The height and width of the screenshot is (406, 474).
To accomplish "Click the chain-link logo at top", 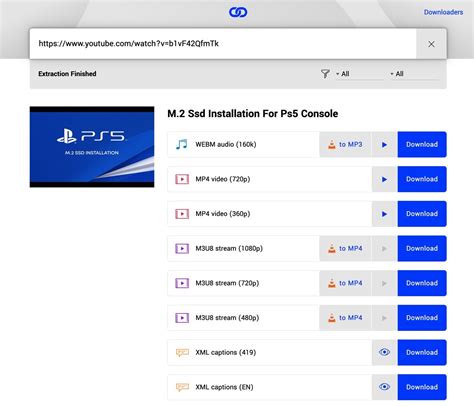I will tap(238, 12).
